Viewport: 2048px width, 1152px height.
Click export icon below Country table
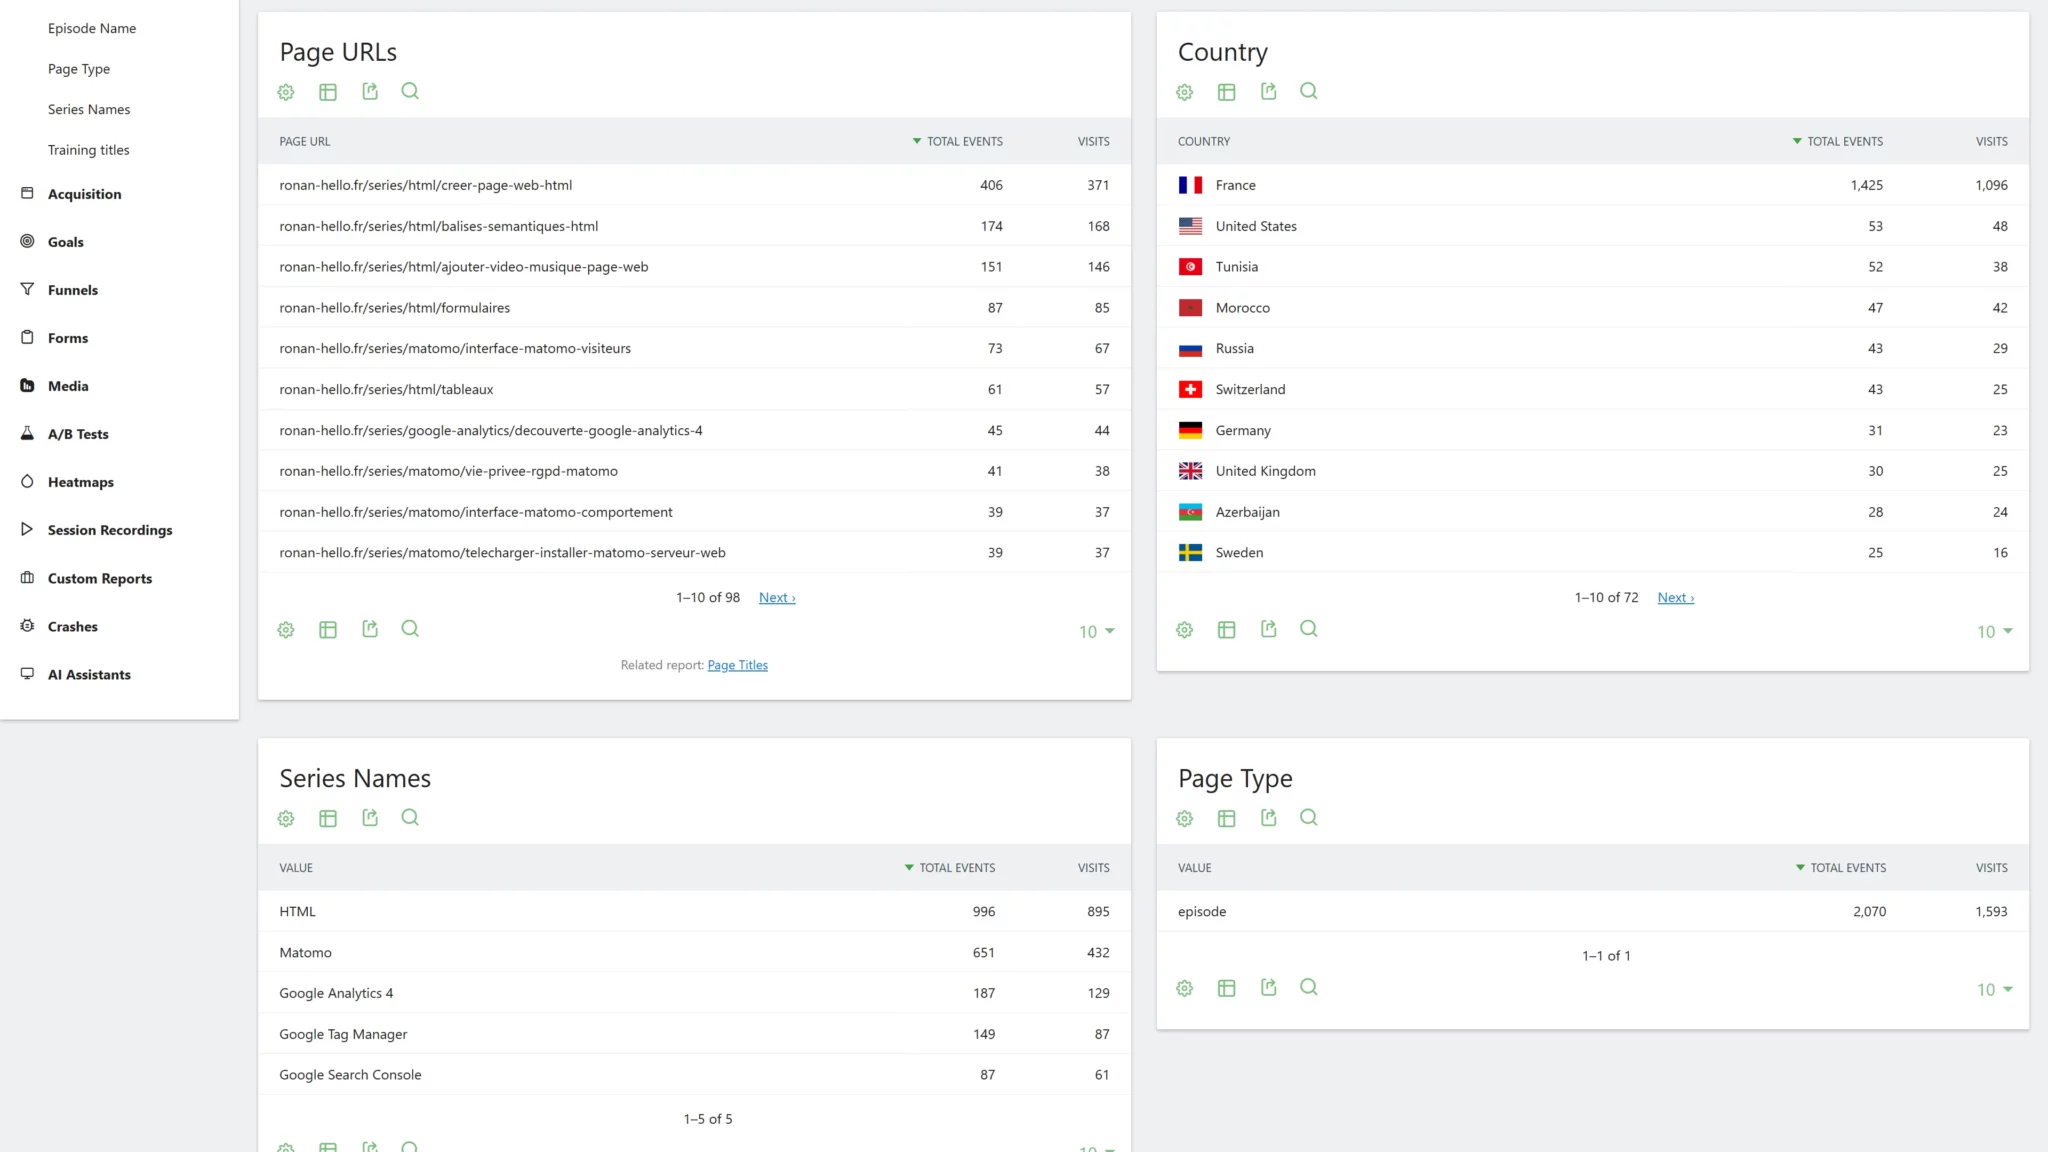pyautogui.click(x=1268, y=629)
